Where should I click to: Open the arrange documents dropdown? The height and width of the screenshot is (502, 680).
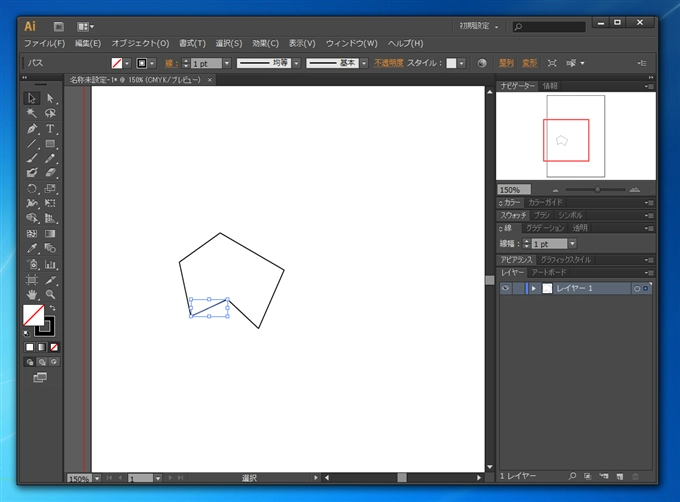(85, 26)
